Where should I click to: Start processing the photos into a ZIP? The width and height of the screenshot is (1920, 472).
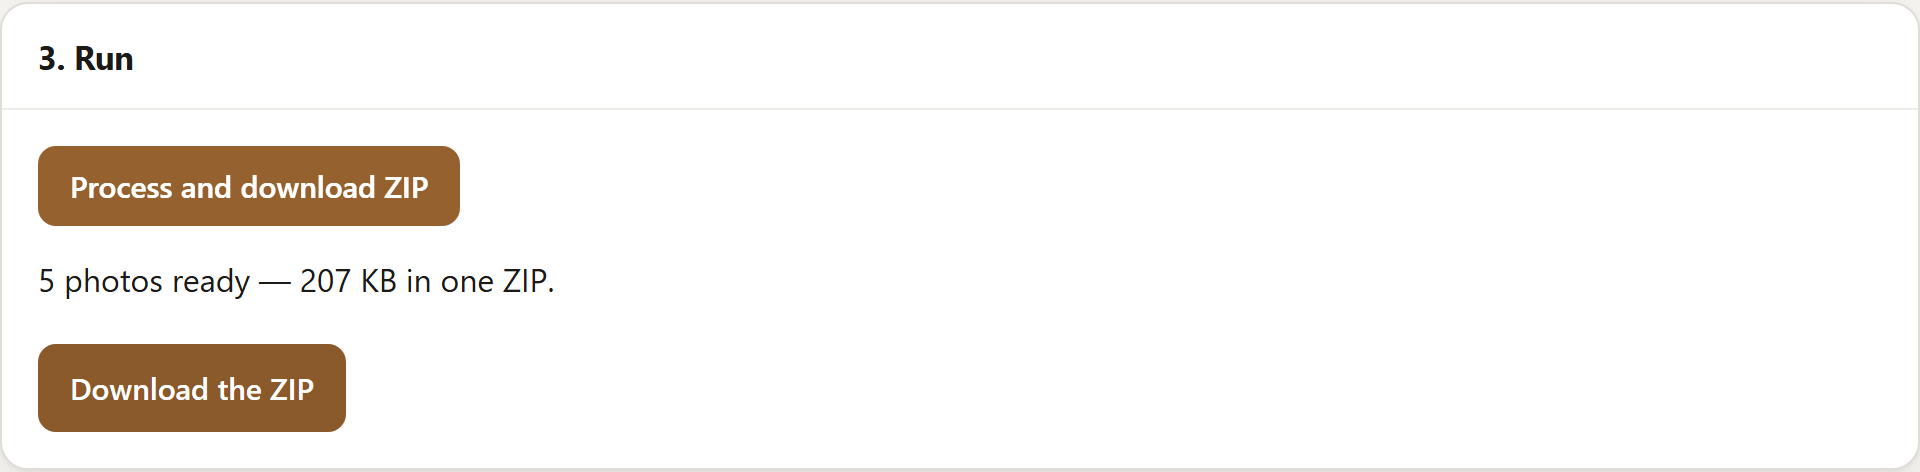pyautogui.click(x=249, y=186)
